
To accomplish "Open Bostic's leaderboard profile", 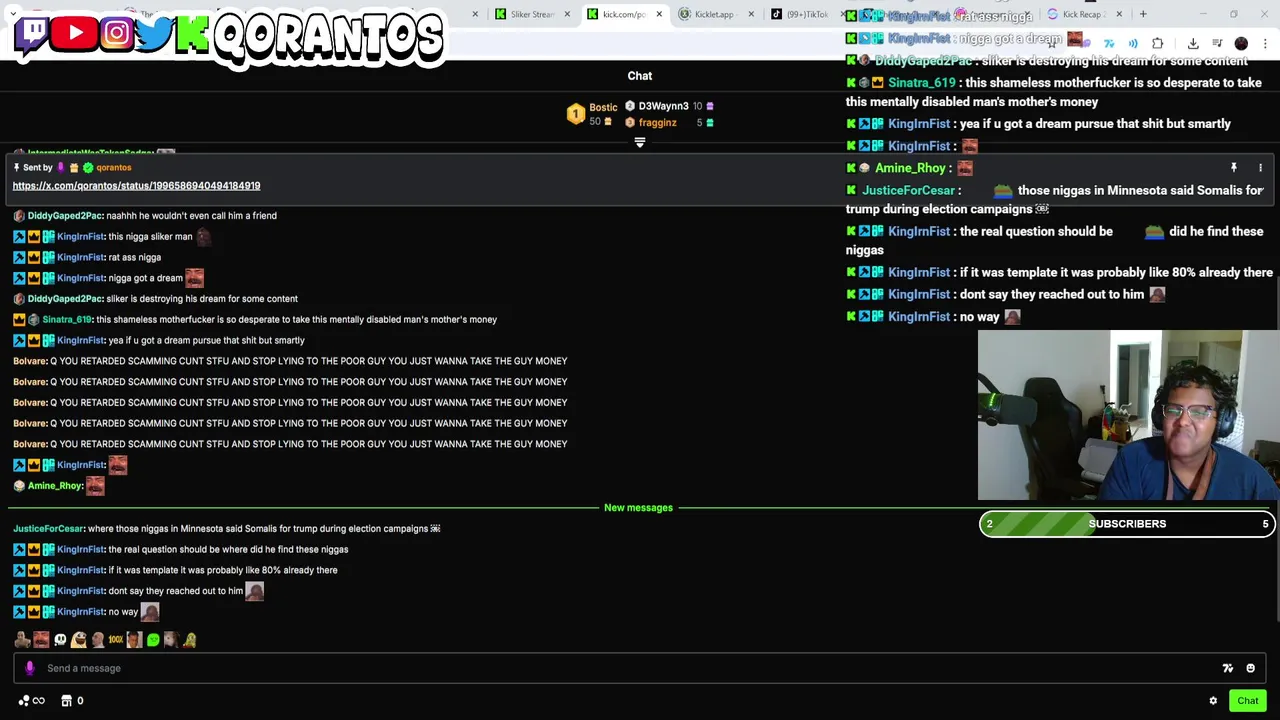I will pyautogui.click(x=603, y=107).
